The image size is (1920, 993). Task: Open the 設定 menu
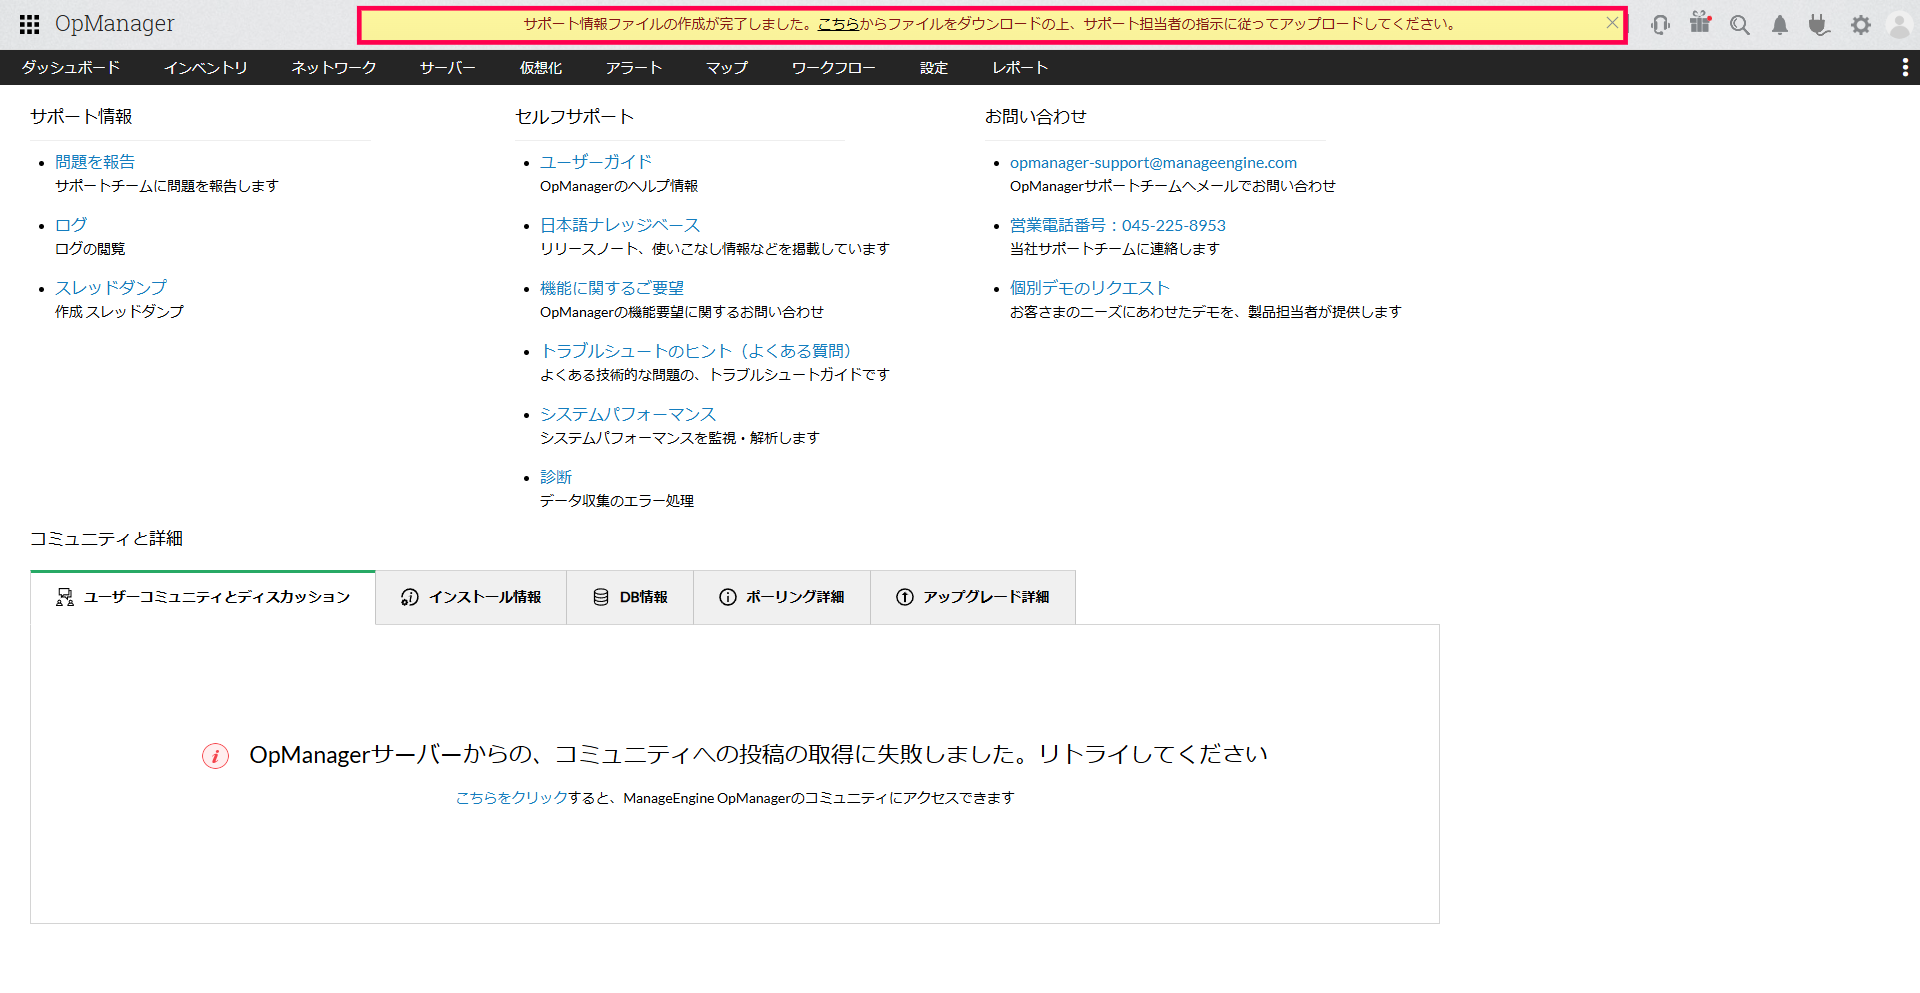tap(934, 67)
